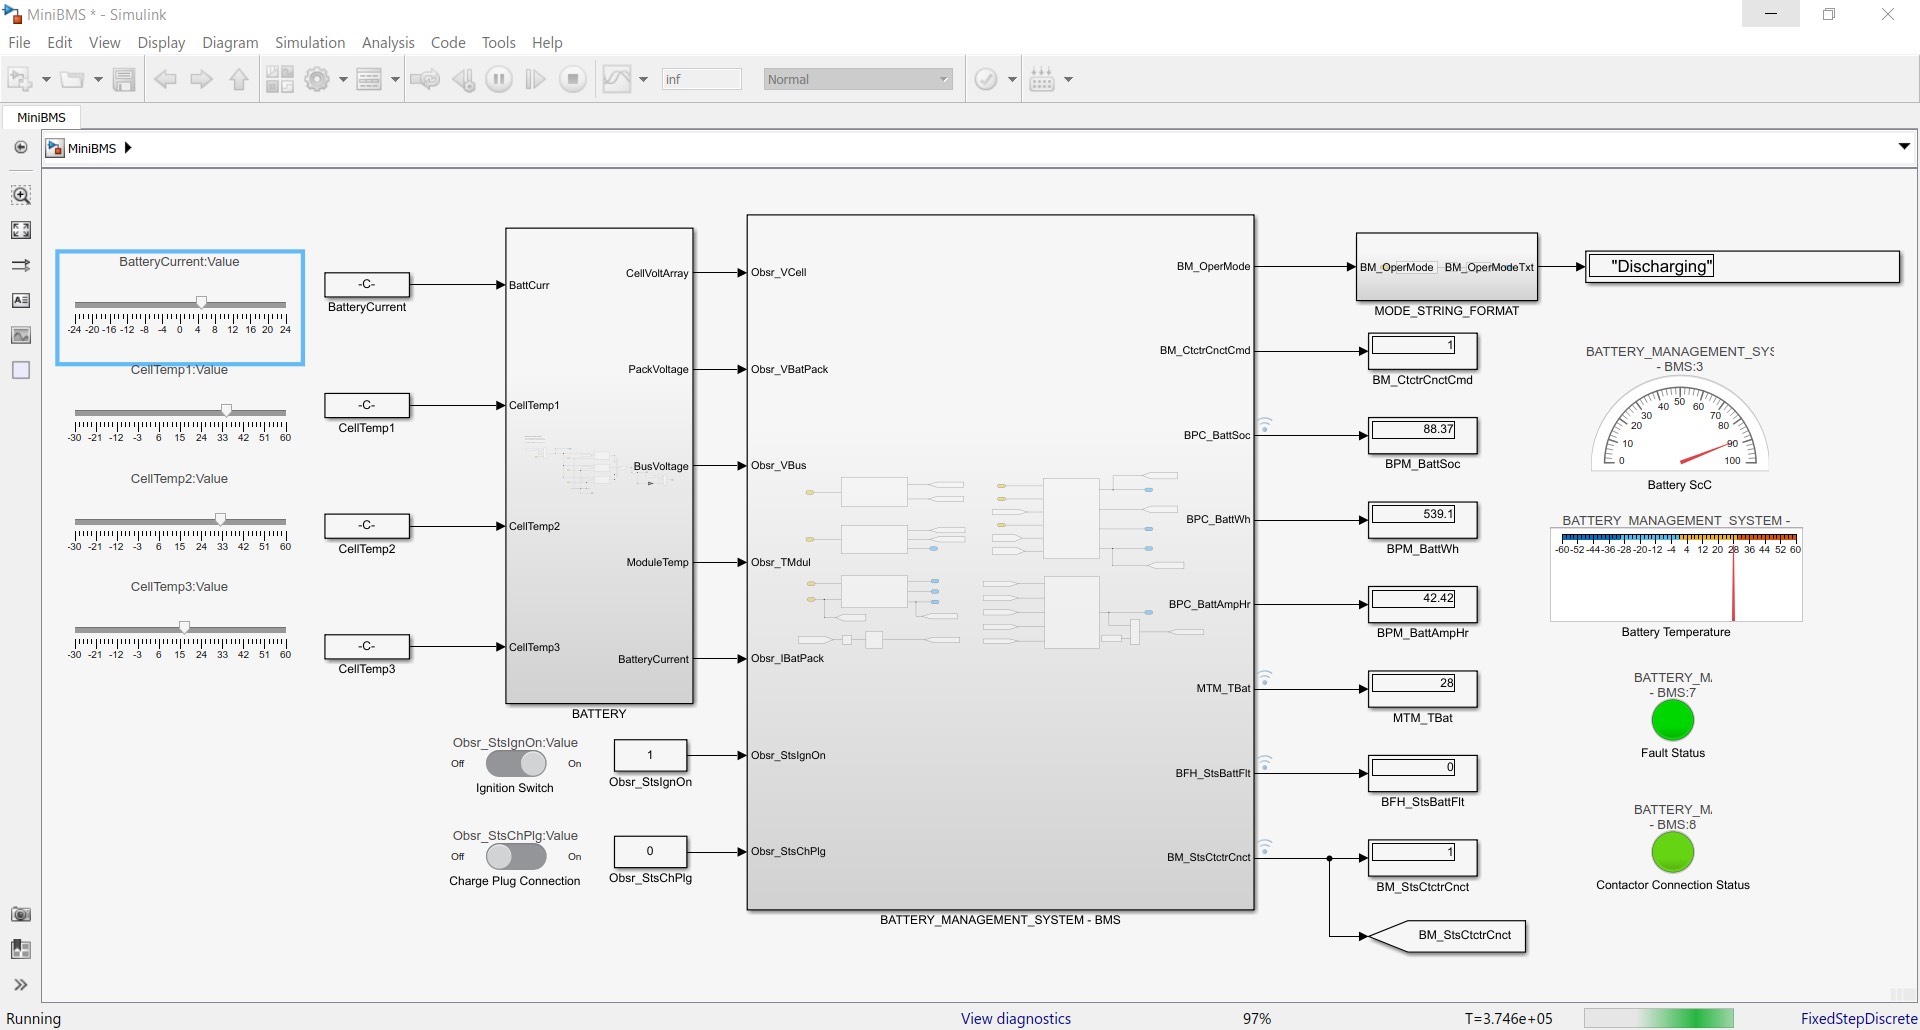This screenshot has height=1030, width=1920.
Task: Switch to the MiniBMS tab
Action: coord(41,117)
